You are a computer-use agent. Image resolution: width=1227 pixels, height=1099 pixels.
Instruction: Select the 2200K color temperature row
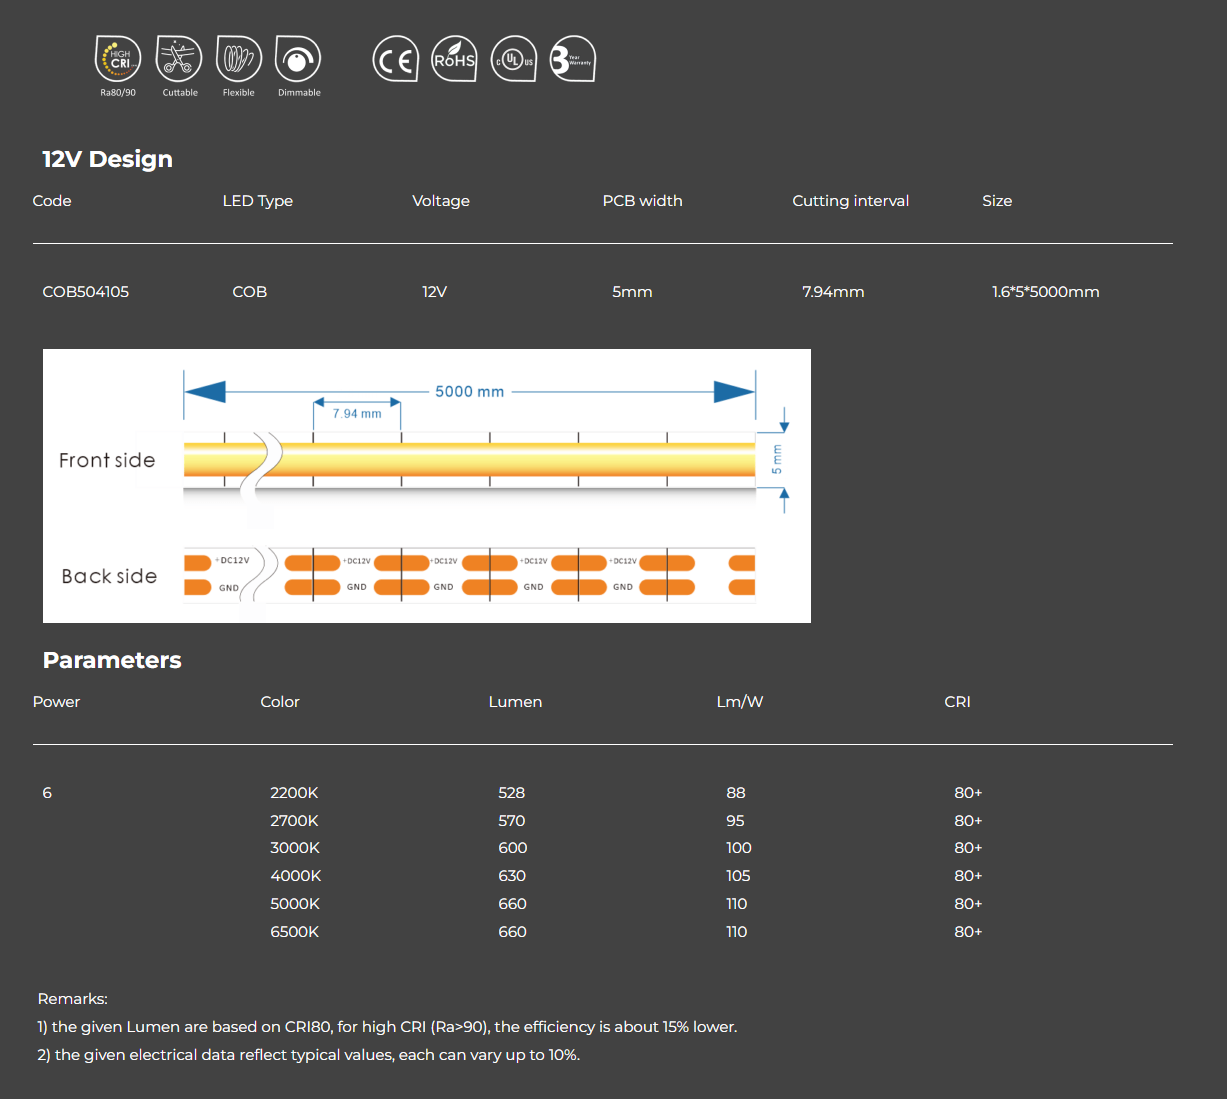[294, 793]
